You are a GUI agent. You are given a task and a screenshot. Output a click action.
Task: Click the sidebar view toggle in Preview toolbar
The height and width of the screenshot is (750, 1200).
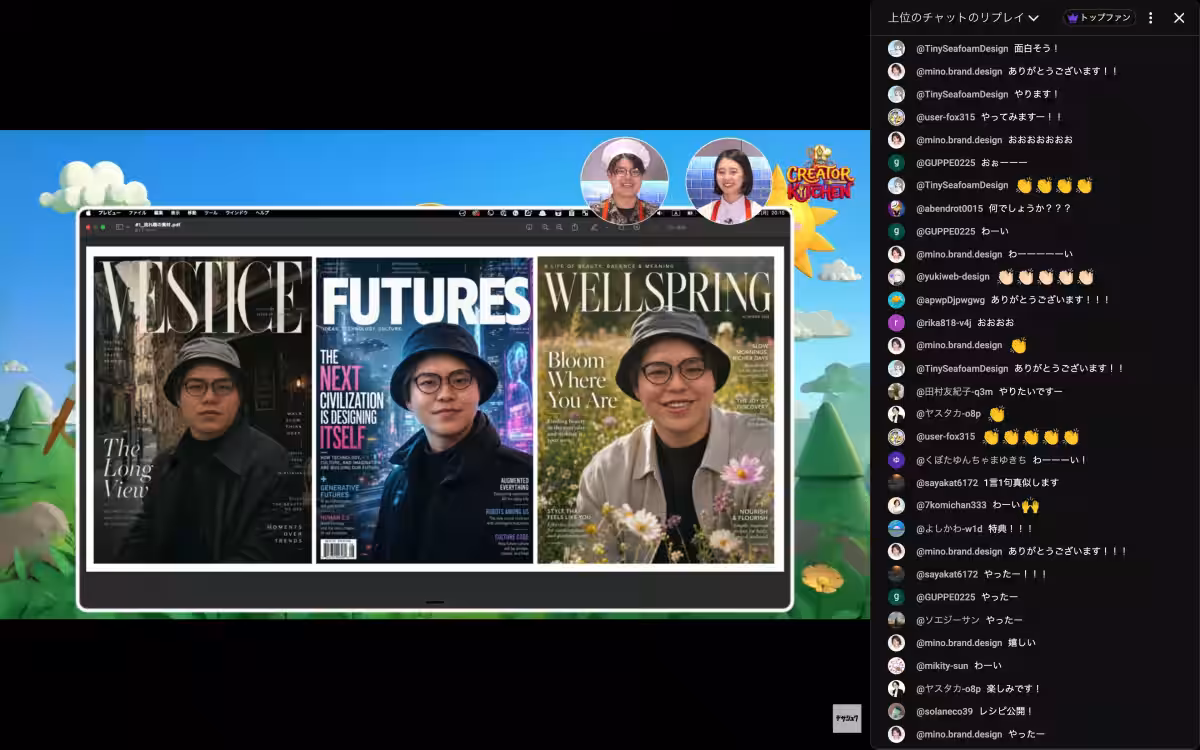(x=120, y=227)
